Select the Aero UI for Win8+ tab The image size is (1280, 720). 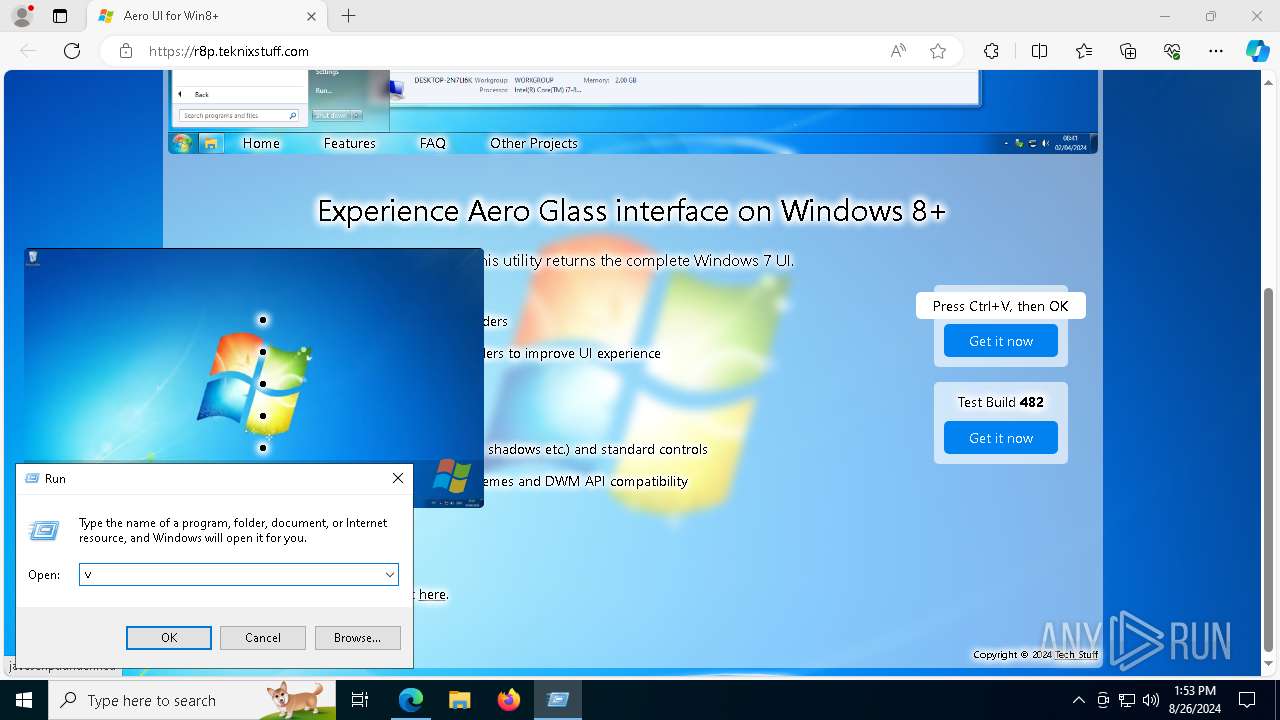pos(207,16)
